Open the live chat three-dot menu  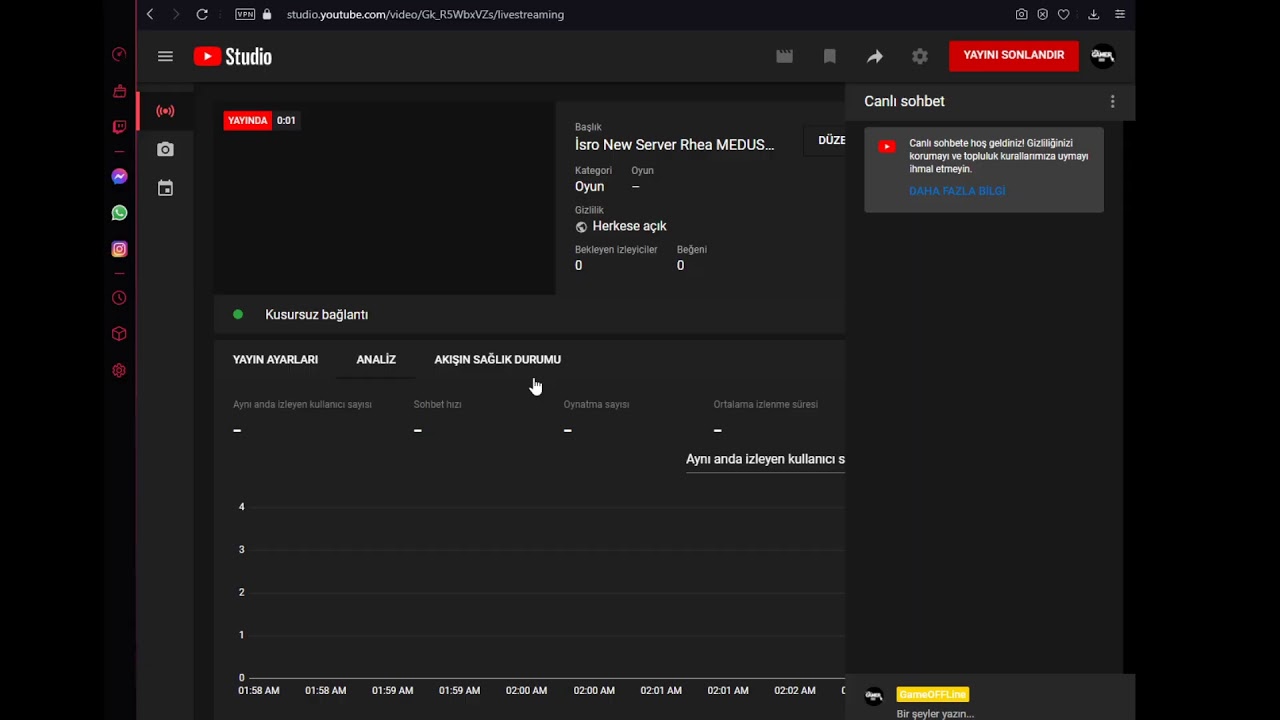[x=1112, y=101]
